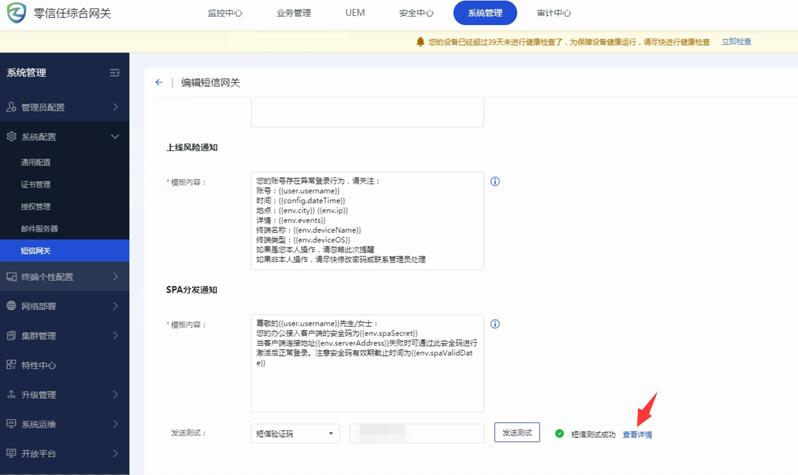Switch to the 监控中心 tab

point(225,13)
